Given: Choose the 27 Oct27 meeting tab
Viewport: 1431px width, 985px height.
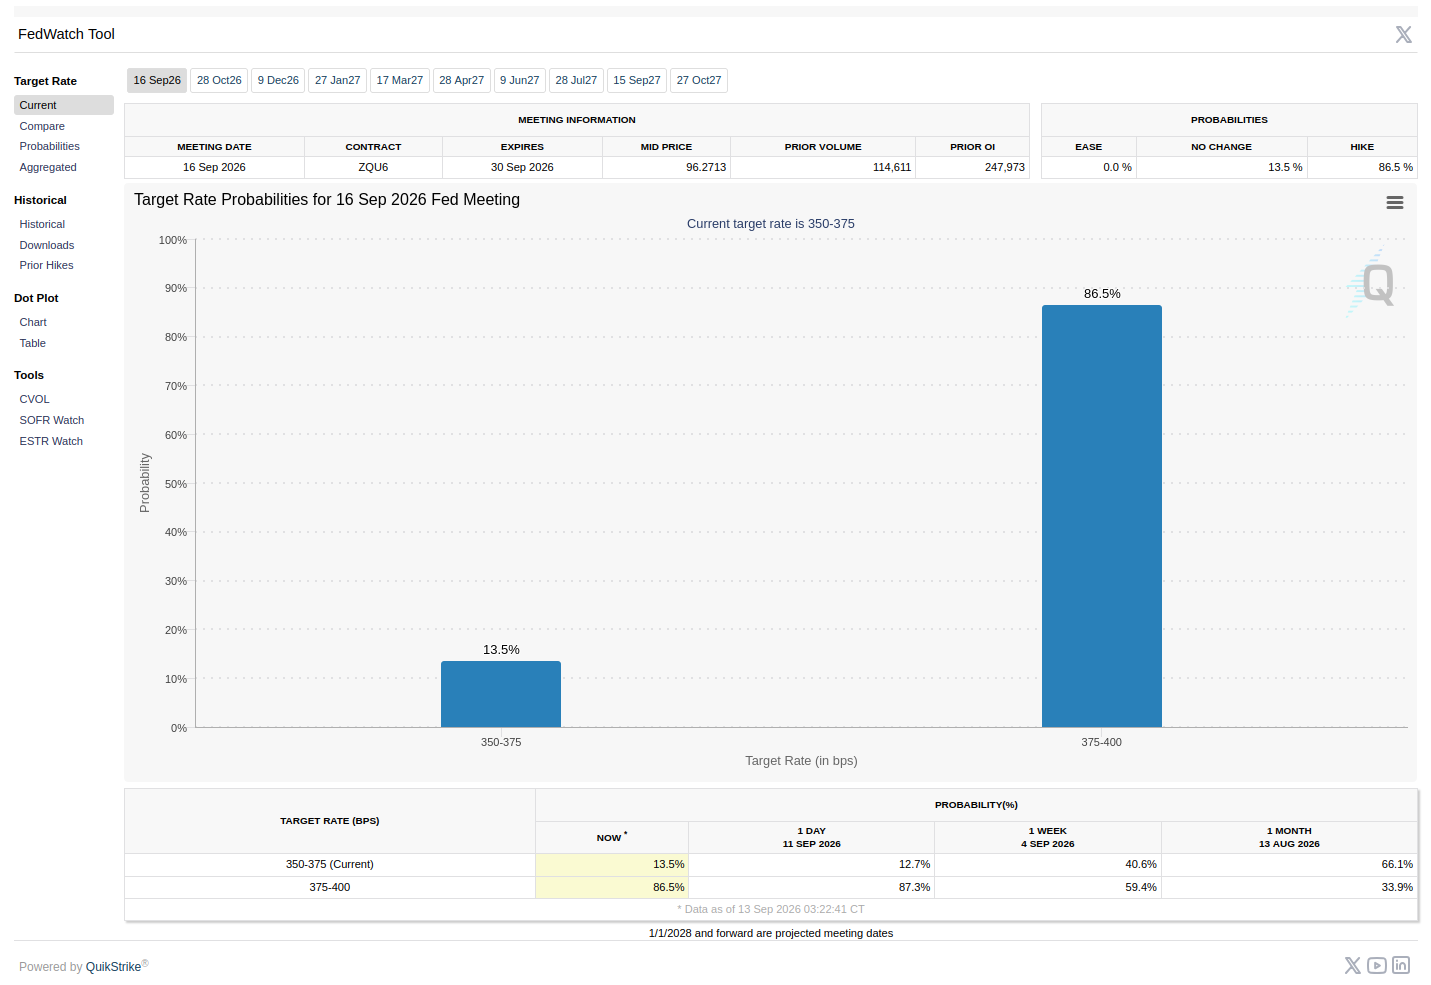Looking at the screenshot, I should (699, 80).
